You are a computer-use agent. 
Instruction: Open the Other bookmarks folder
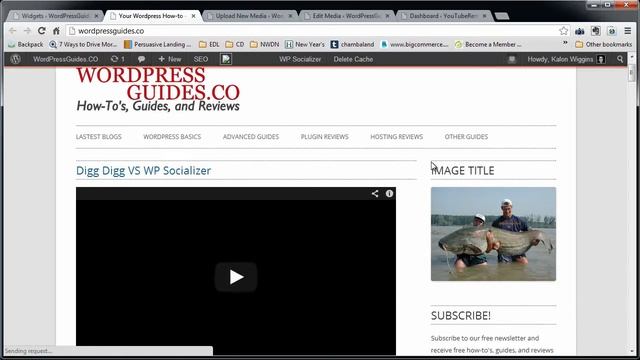[603, 44]
